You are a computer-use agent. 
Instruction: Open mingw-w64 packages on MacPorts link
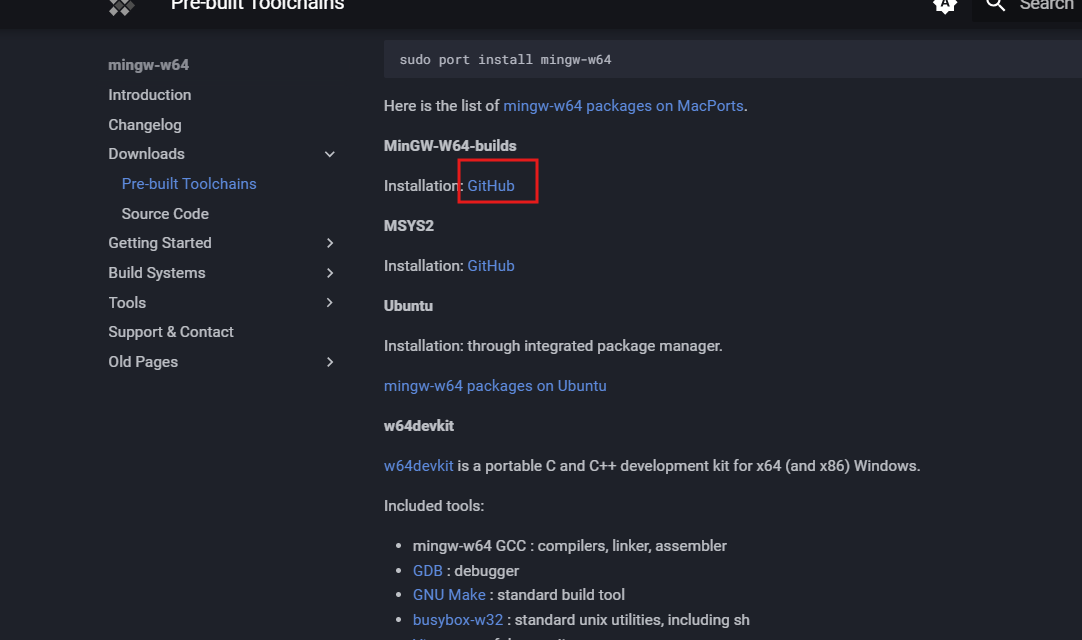pyautogui.click(x=623, y=106)
